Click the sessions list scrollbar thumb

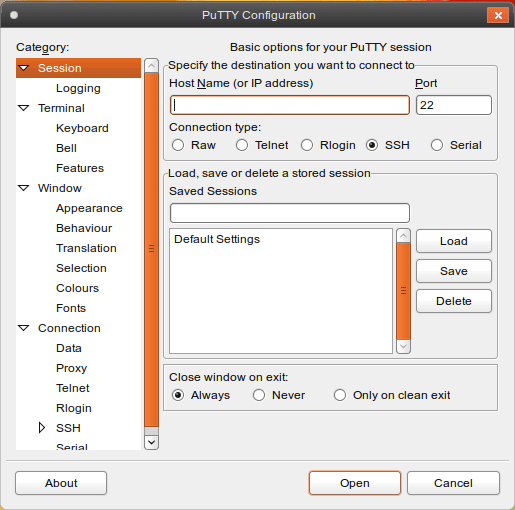[403, 291]
